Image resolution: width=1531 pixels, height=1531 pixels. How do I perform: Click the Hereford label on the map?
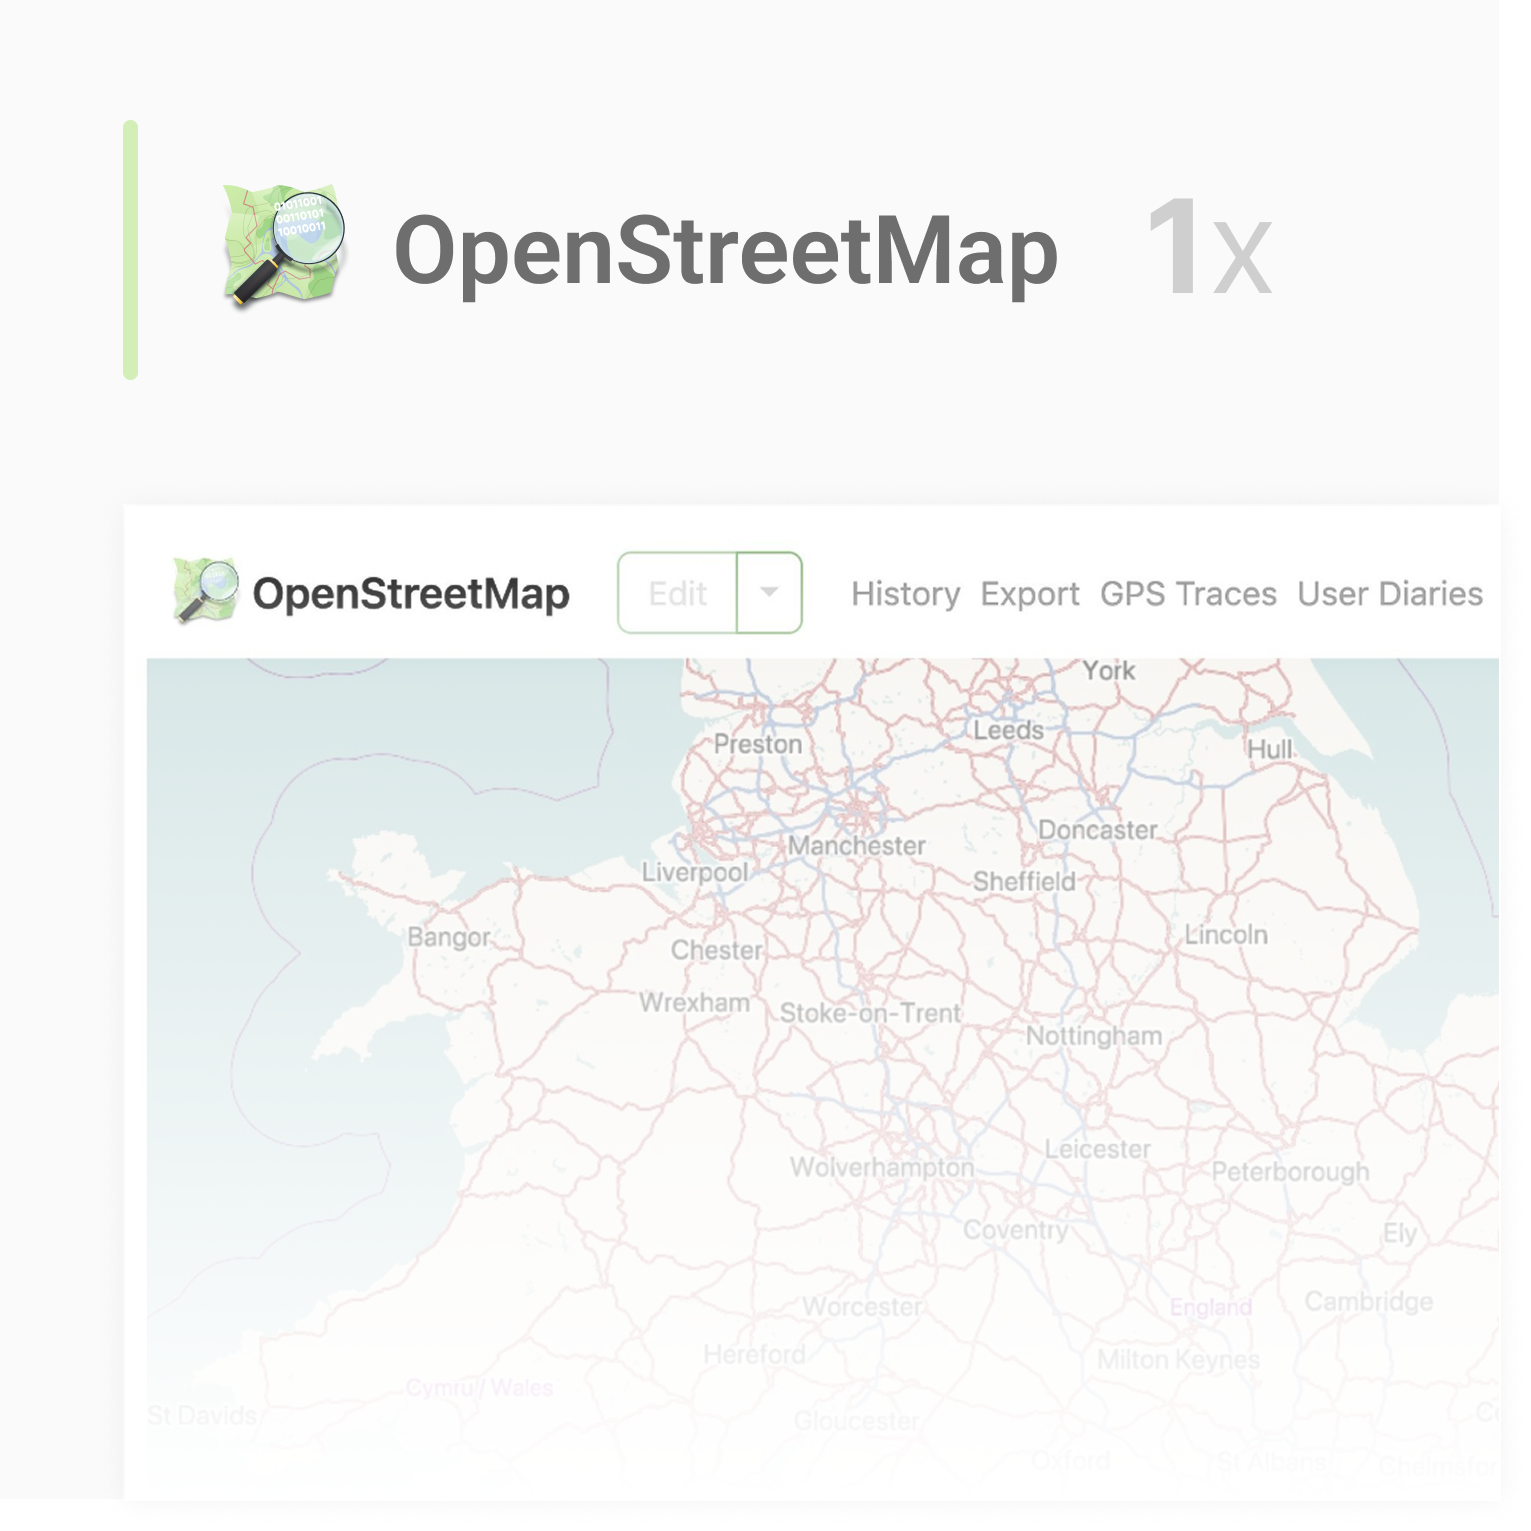pos(755,1355)
